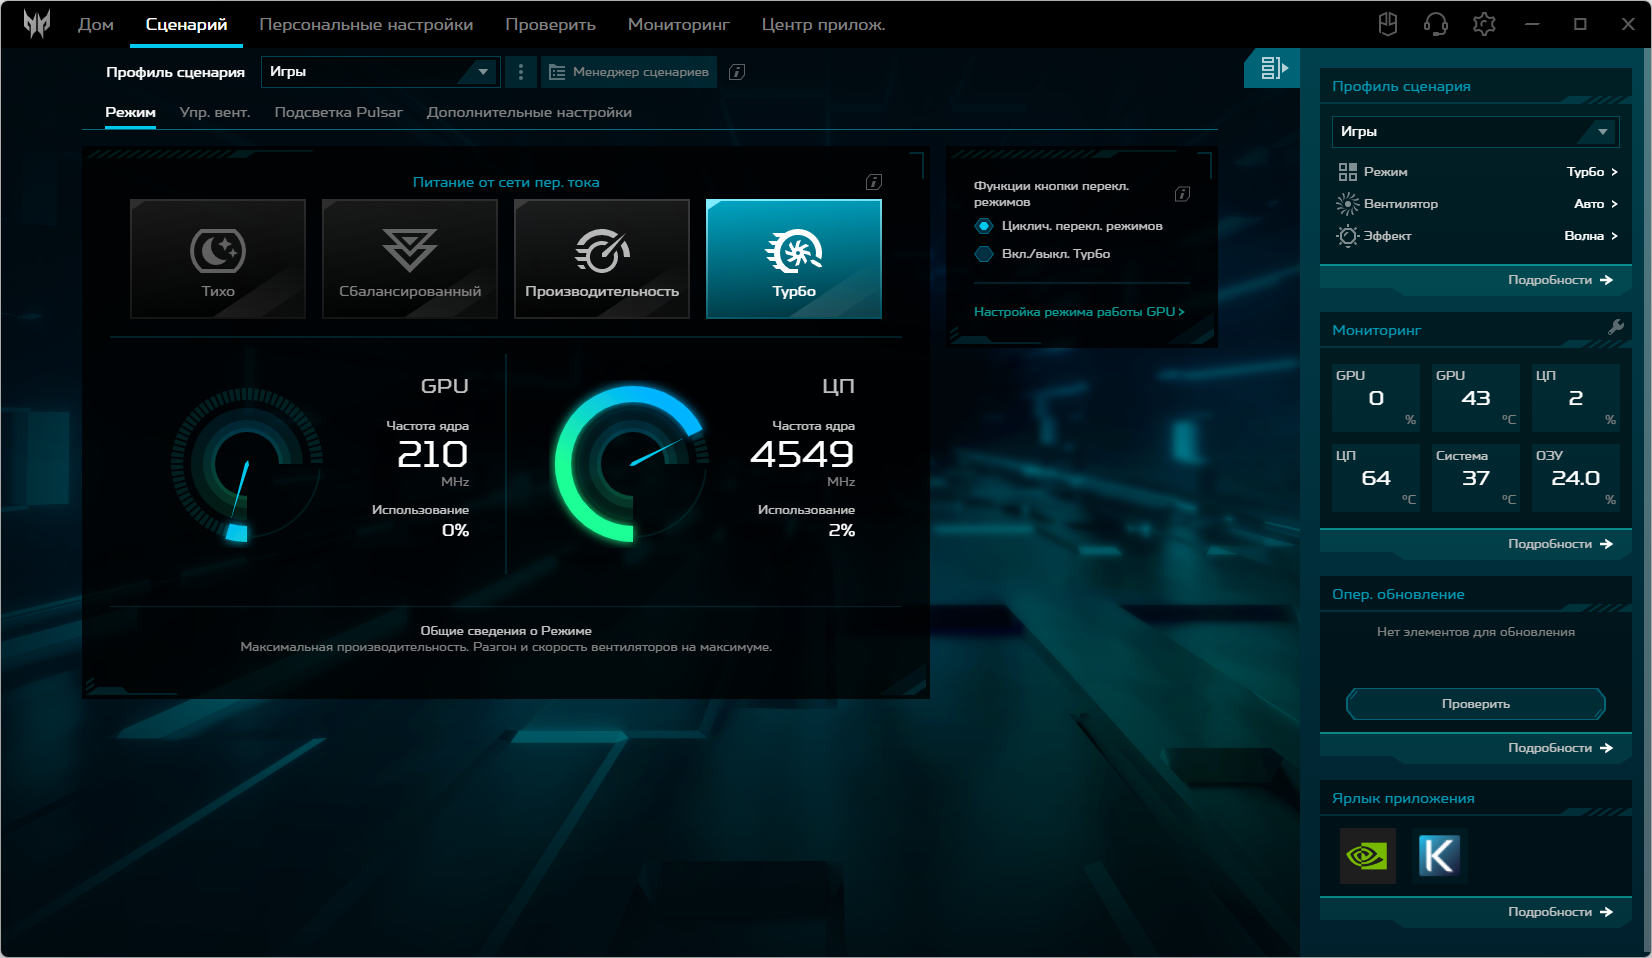Viewport: 1652px width, 958px height.
Task: Expand Эффект Волна setting in sidebar
Action: pyautogui.click(x=1476, y=236)
